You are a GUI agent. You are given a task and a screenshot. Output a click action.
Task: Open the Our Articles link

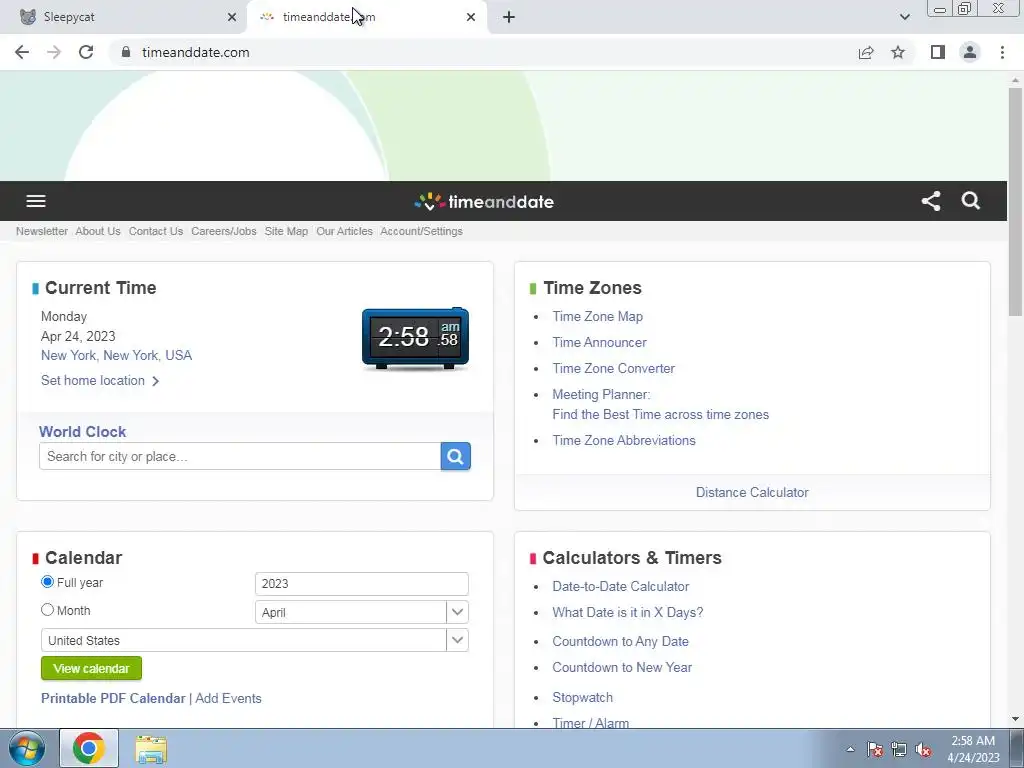pyautogui.click(x=344, y=231)
